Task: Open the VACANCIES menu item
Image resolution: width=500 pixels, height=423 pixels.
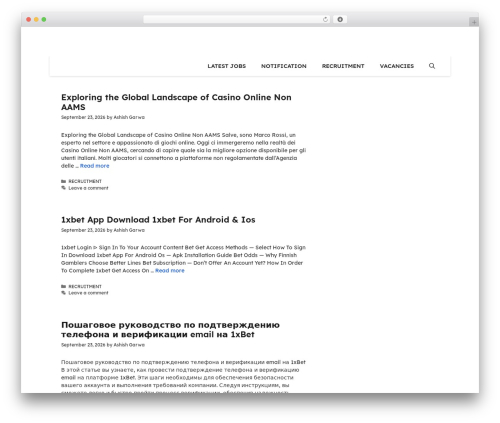Action: 397,66
